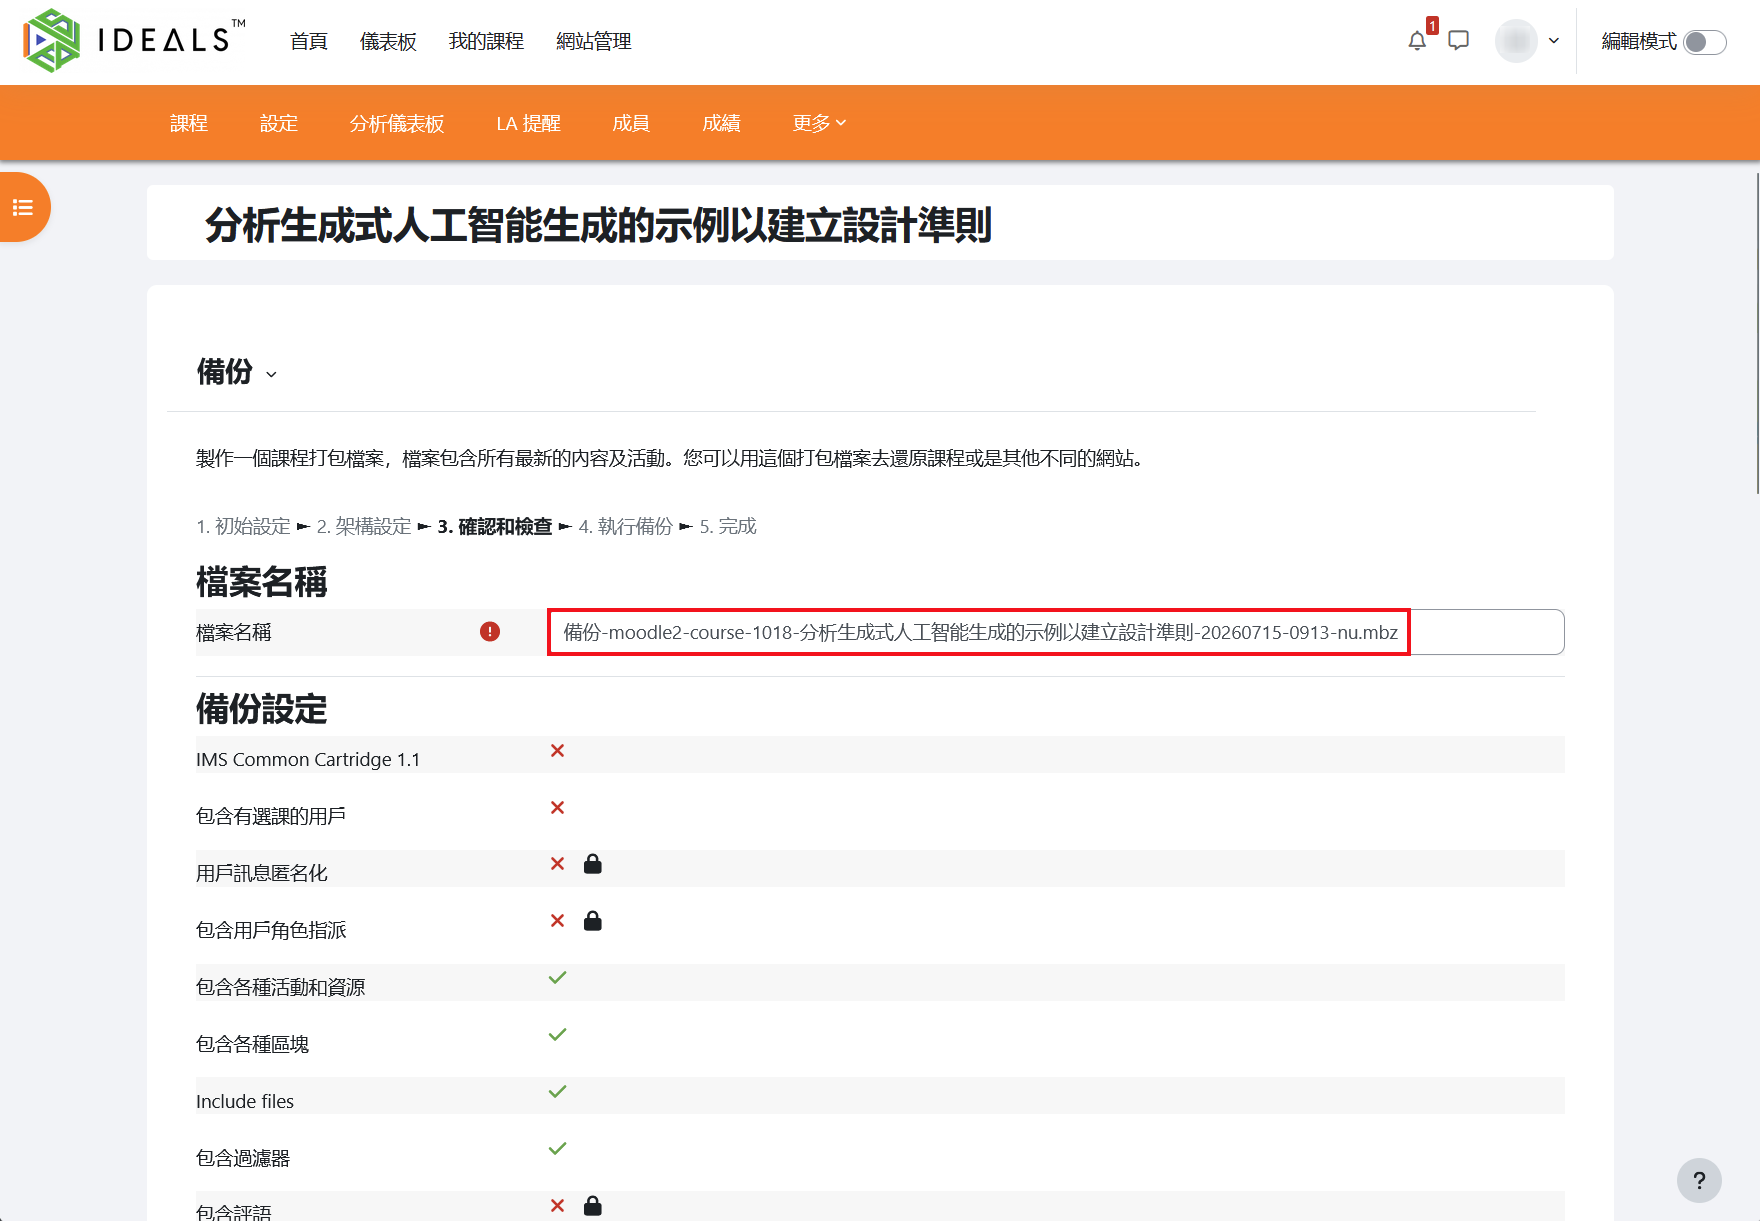
Task: Open 網站管理 in the top navigation
Action: click(594, 41)
